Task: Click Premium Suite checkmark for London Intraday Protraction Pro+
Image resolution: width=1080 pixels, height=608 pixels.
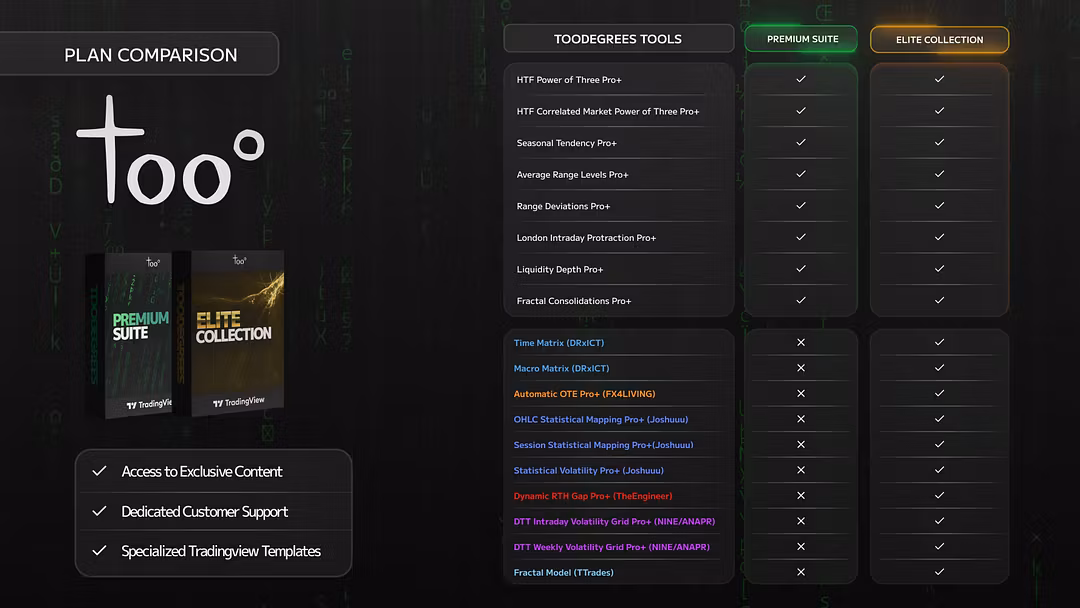Action: pos(801,238)
